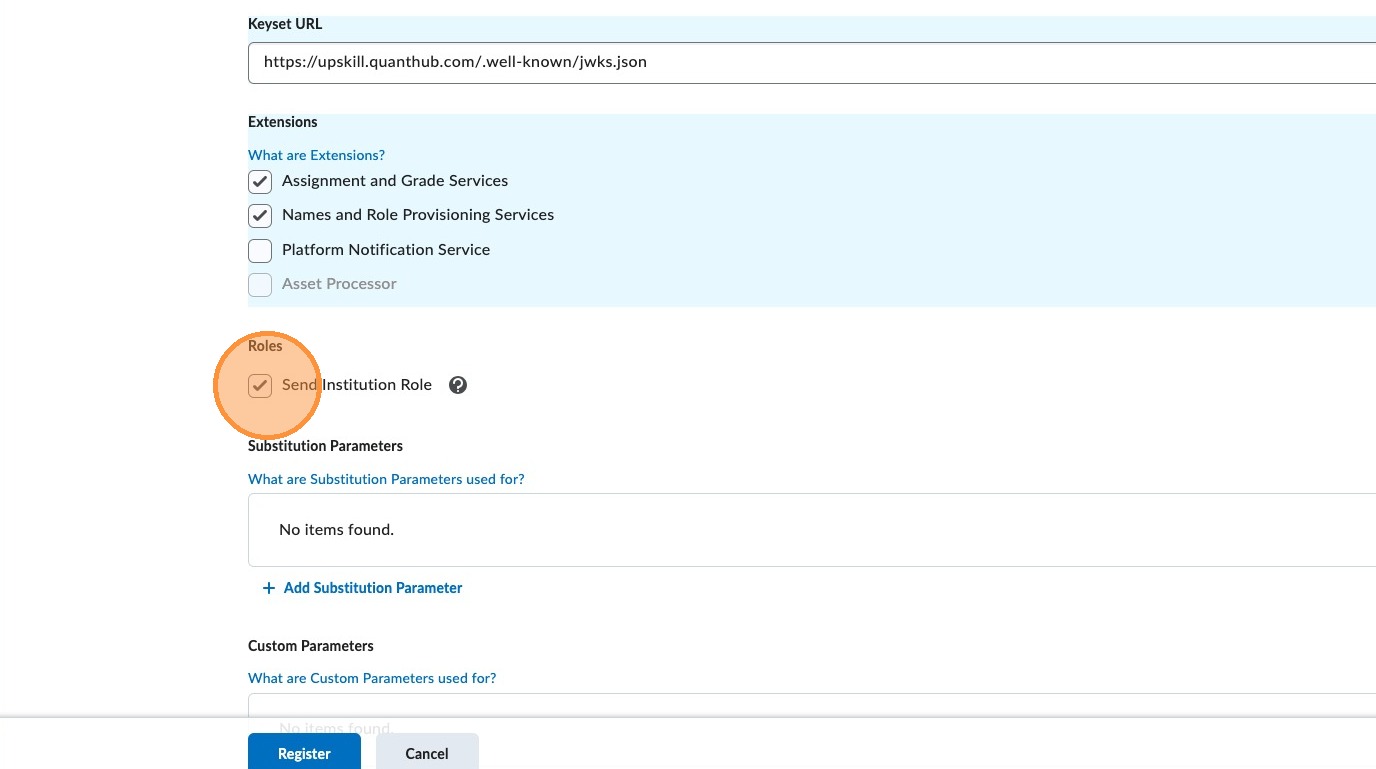The height and width of the screenshot is (769, 1376).
Task: Click the plus icon before Add Substitution Parameter
Action: 268,588
